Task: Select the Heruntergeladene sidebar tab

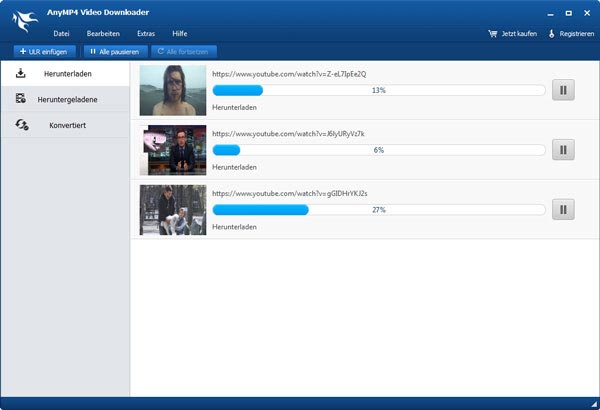Action: tap(65, 99)
